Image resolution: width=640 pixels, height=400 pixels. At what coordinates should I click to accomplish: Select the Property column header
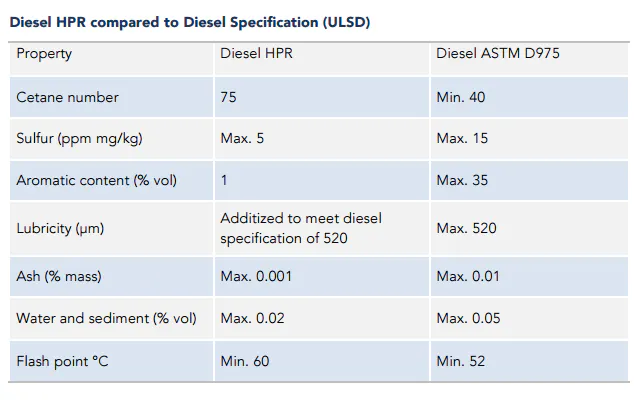point(44,54)
